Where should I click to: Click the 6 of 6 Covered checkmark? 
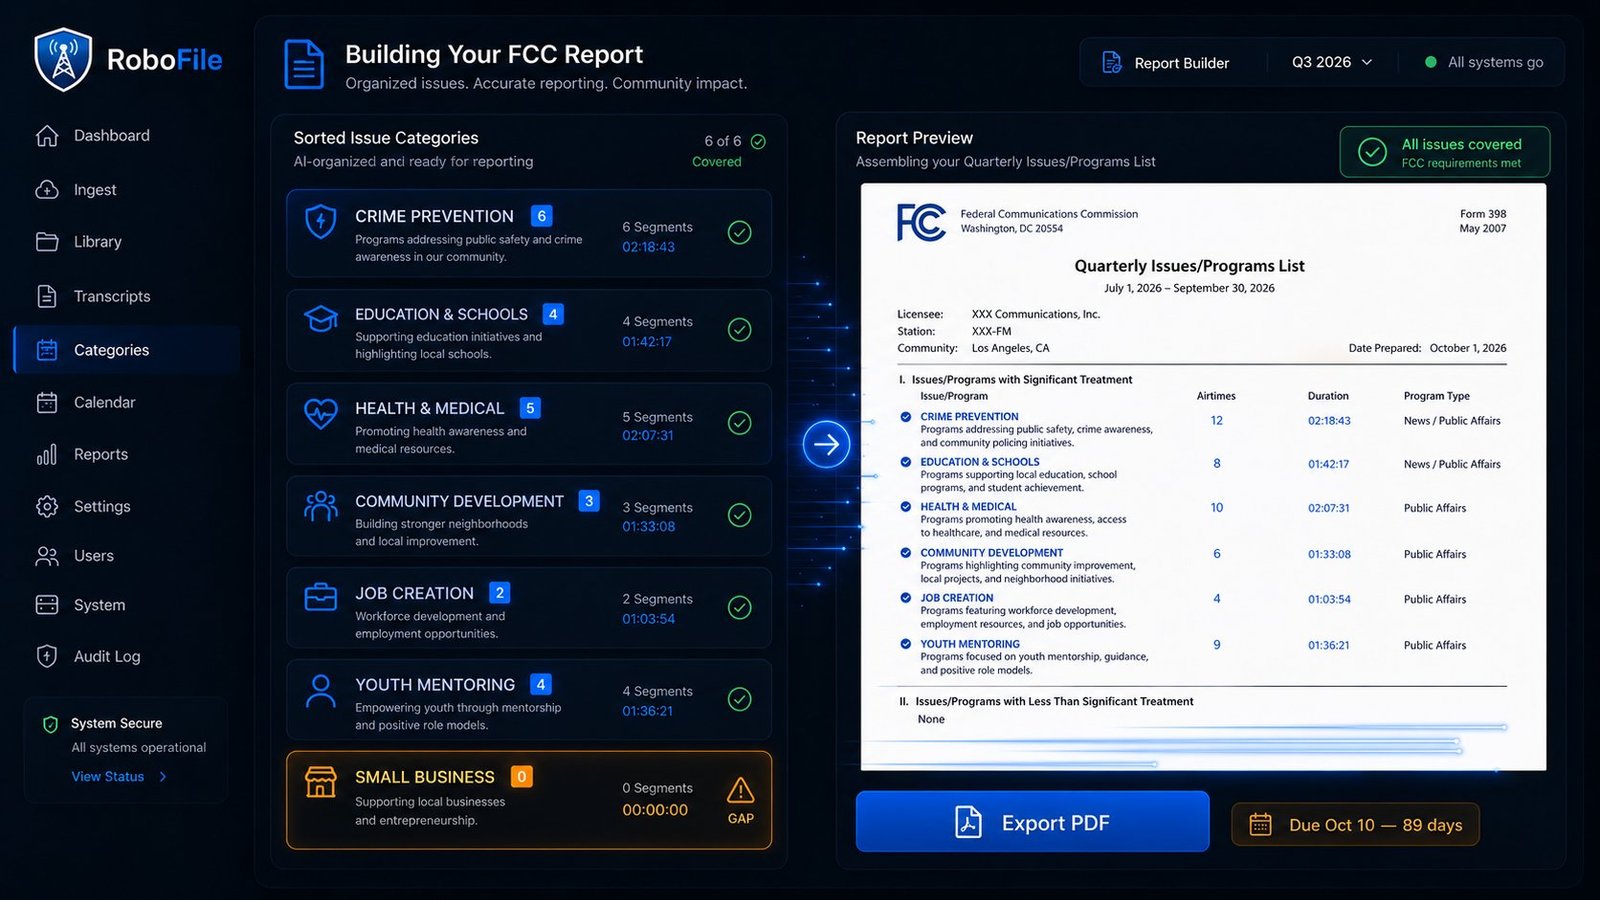[x=758, y=142]
